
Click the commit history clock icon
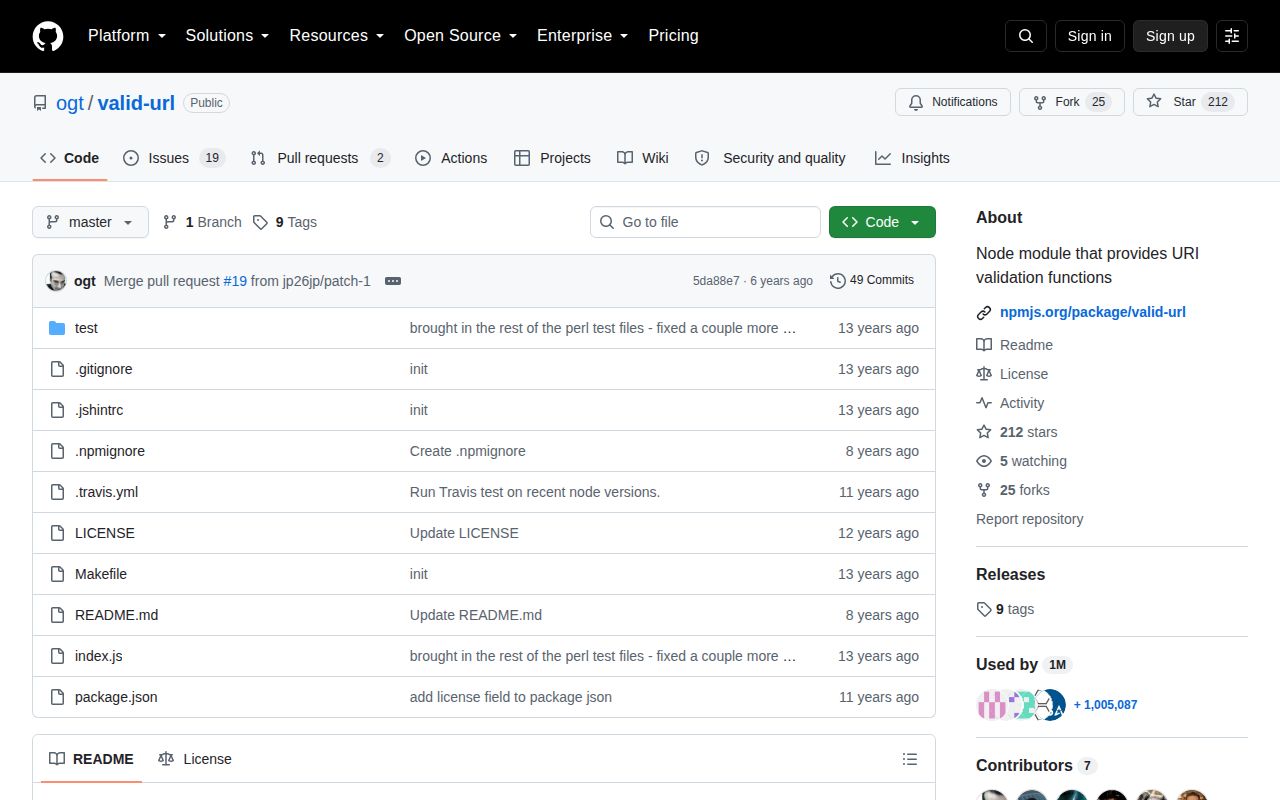[838, 281]
